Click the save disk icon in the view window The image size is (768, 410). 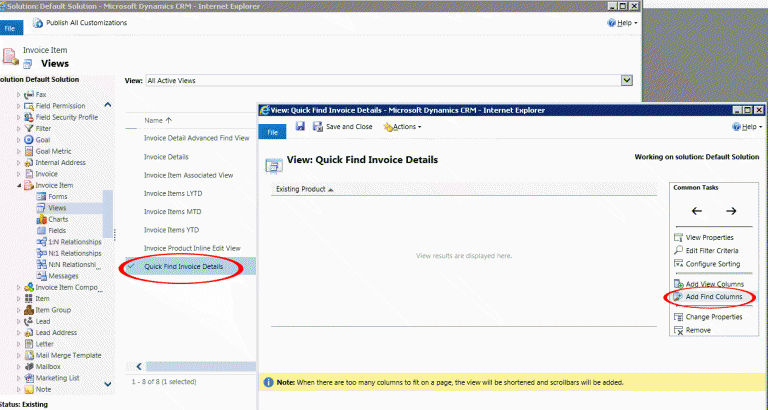point(300,126)
